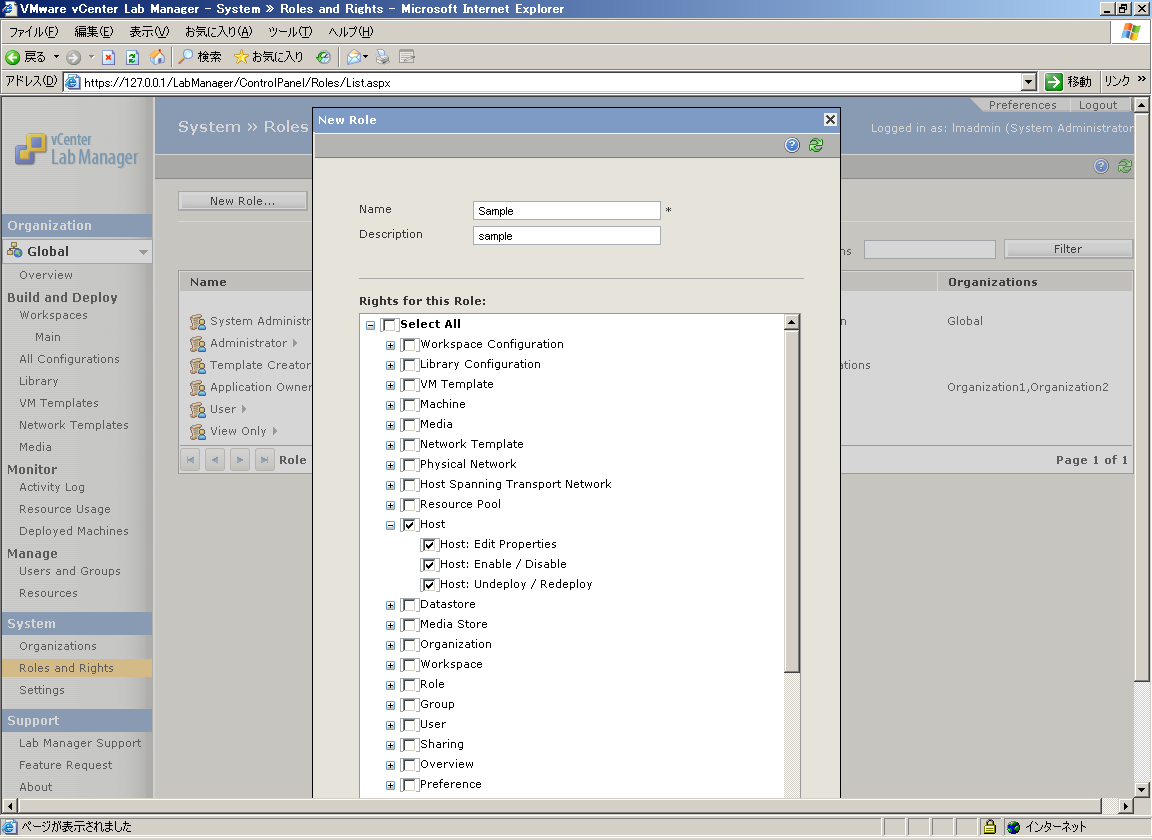This screenshot has height=840, width=1152.
Task: Click the IE Forward arrow button
Action: (73, 57)
